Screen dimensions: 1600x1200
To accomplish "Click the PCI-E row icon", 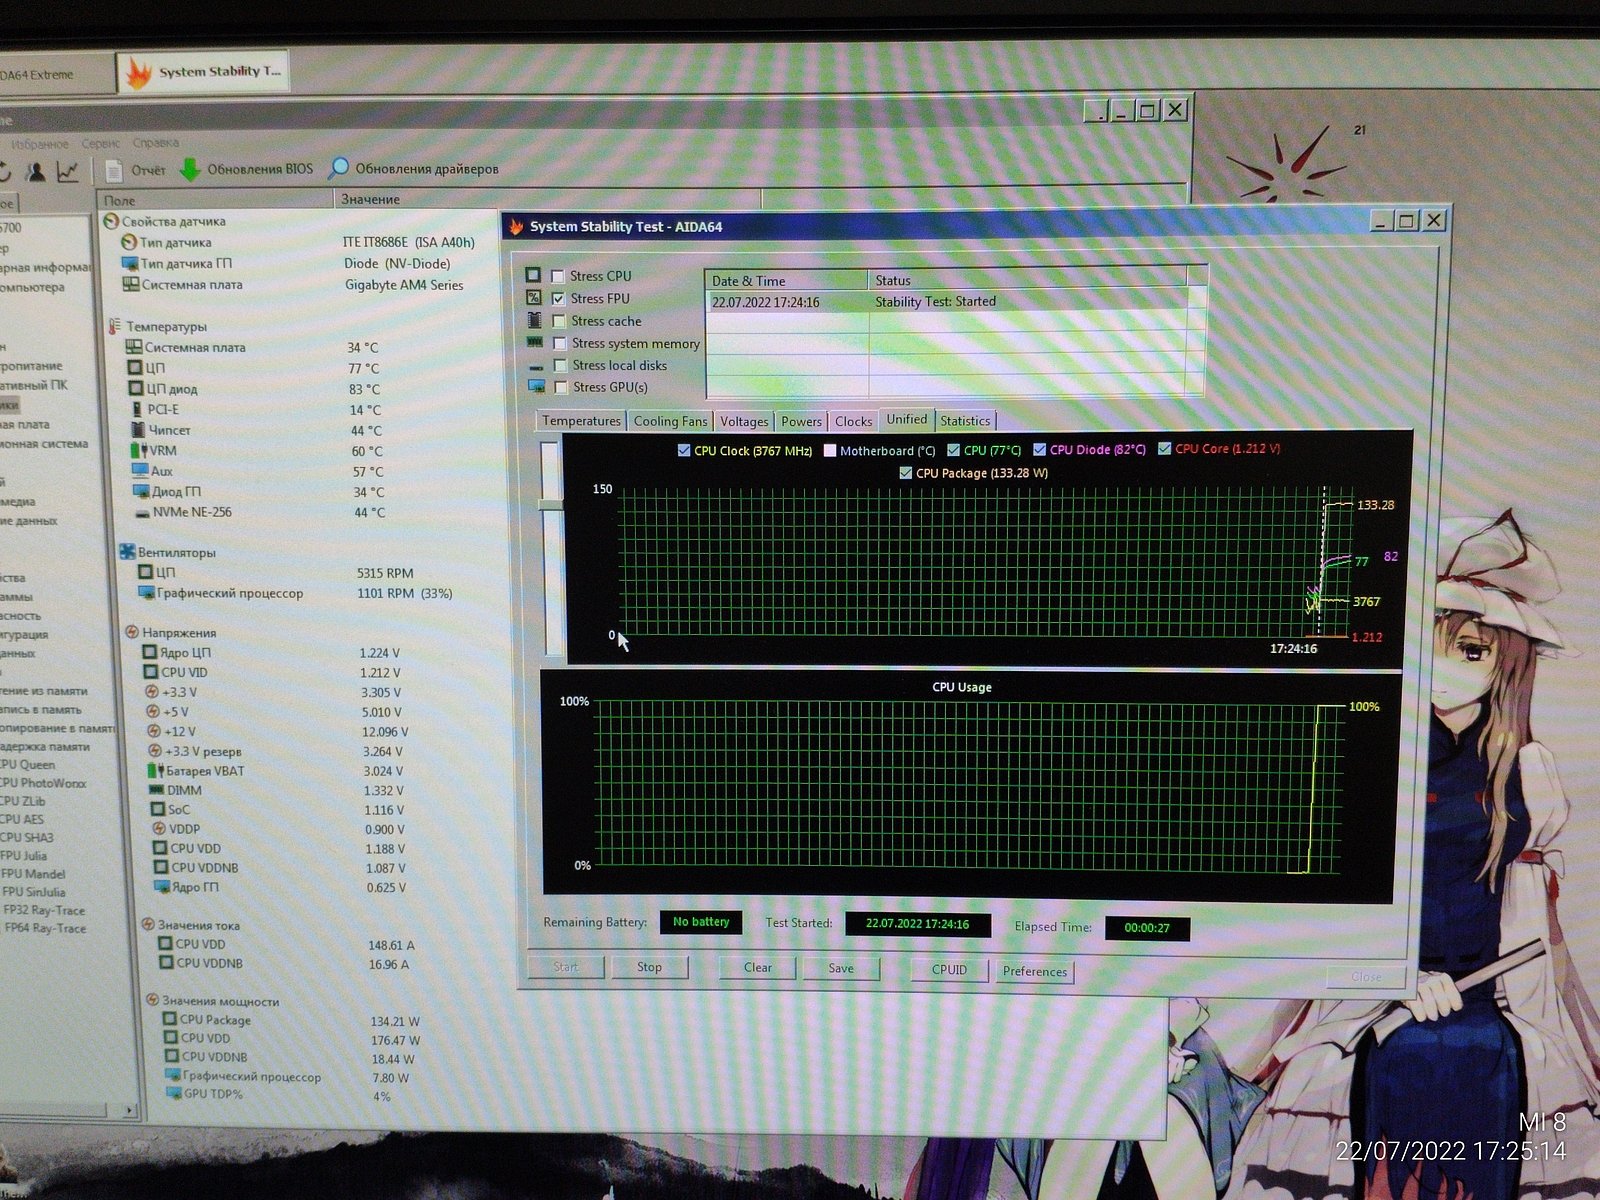I will coord(137,409).
